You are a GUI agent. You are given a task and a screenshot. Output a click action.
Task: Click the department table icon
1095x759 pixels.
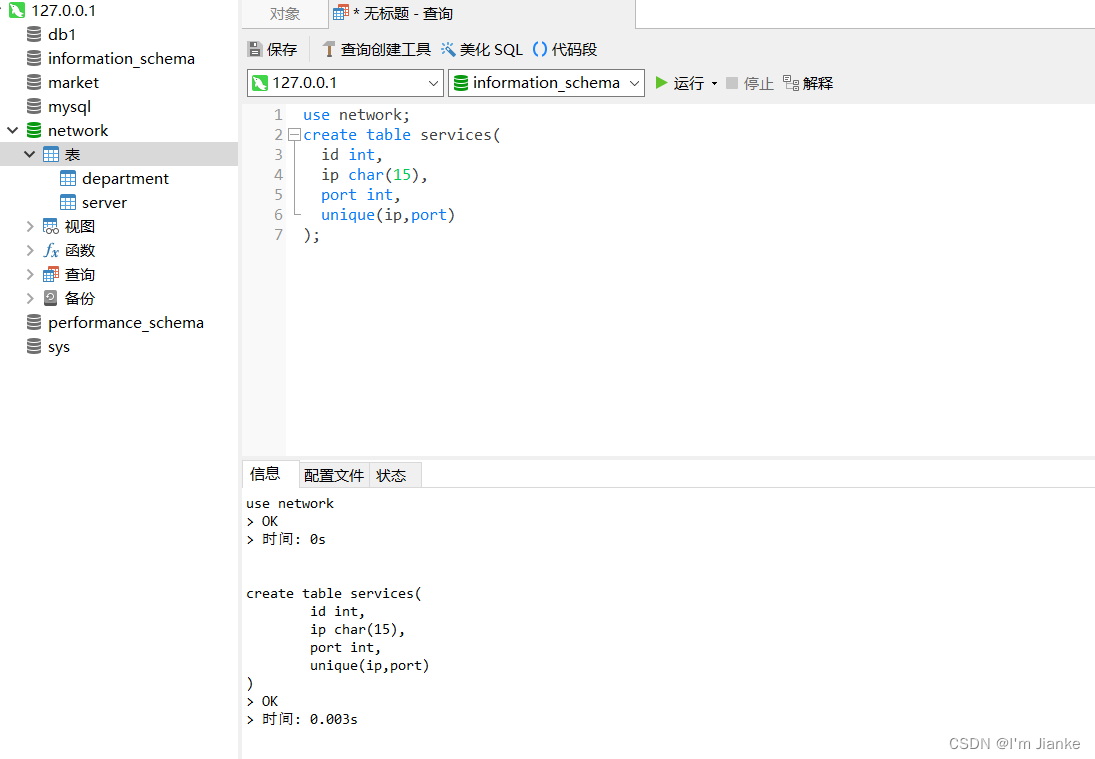tap(68, 178)
